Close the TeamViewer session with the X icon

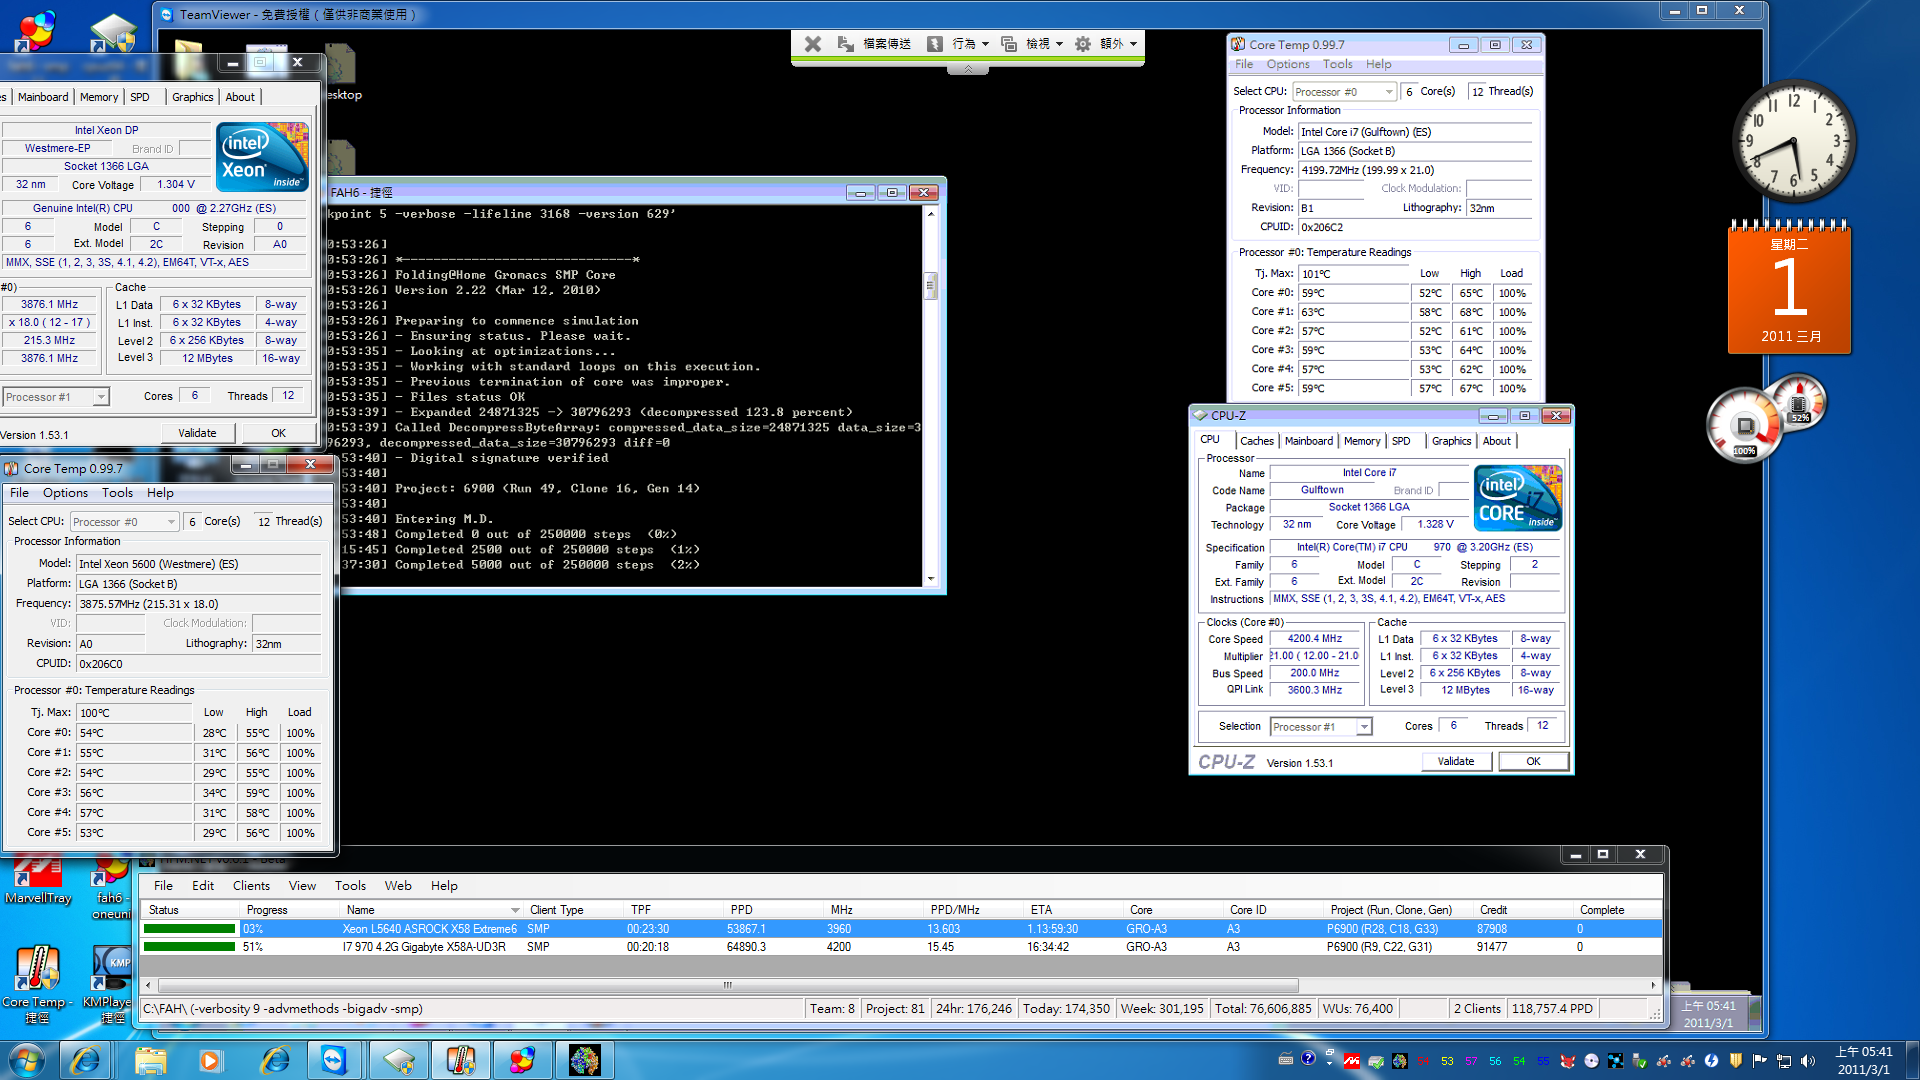tap(813, 44)
